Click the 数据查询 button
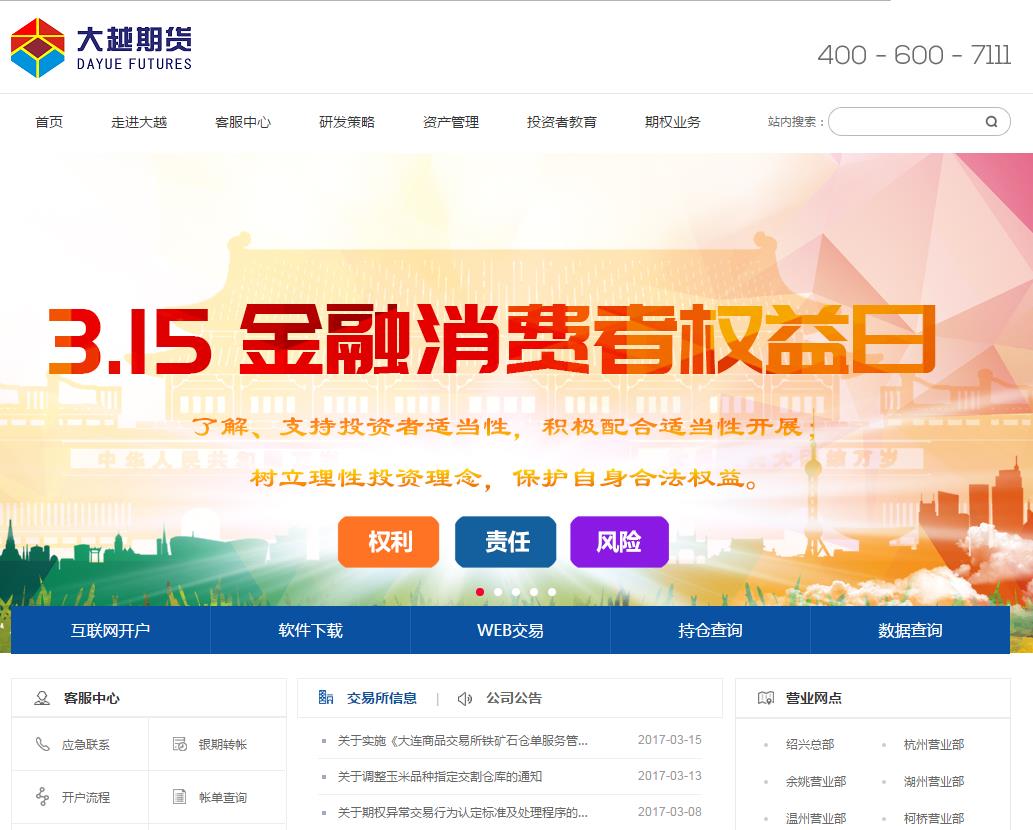Viewport: 1033px width, 830px height. coord(910,630)
